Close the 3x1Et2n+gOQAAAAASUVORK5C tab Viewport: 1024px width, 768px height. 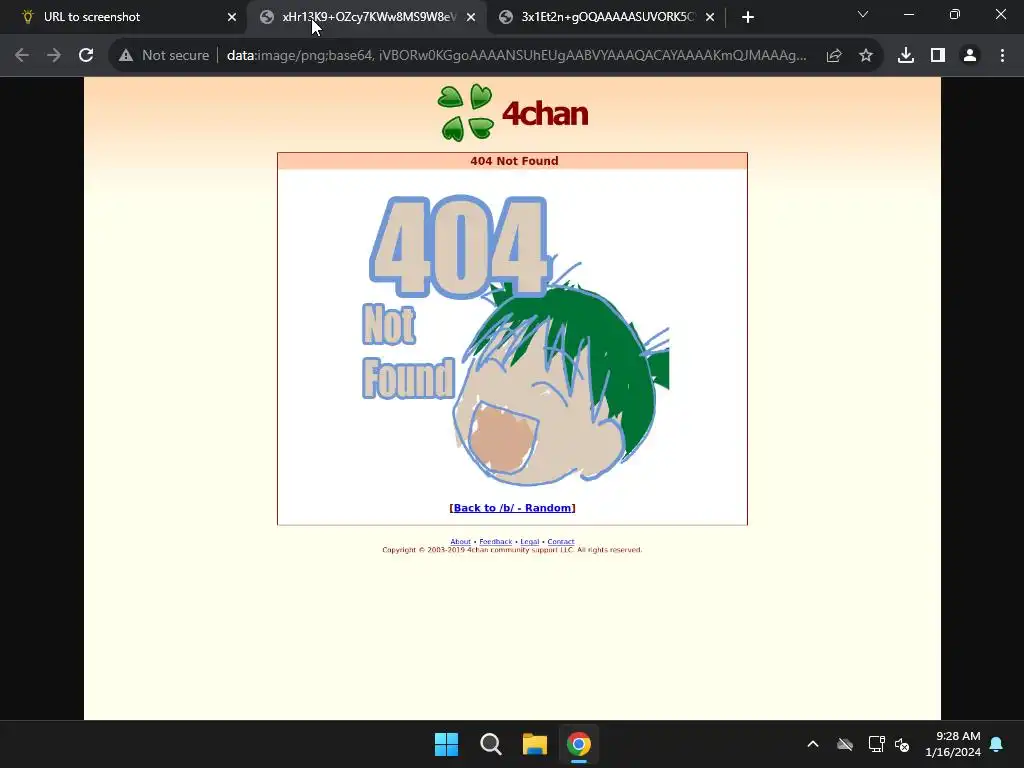click(710, 17)
